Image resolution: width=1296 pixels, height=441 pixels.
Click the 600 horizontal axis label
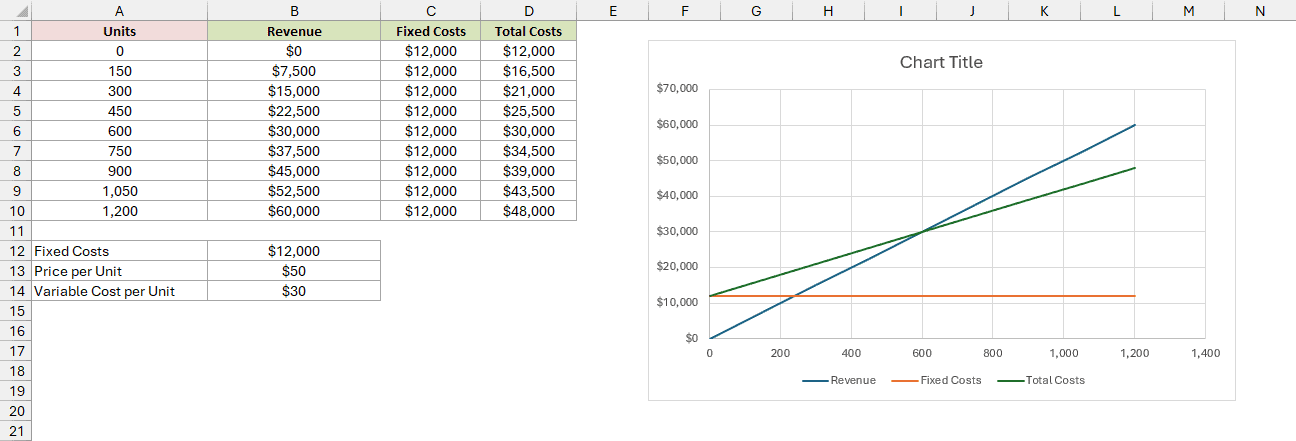click(x=922, y=353)
